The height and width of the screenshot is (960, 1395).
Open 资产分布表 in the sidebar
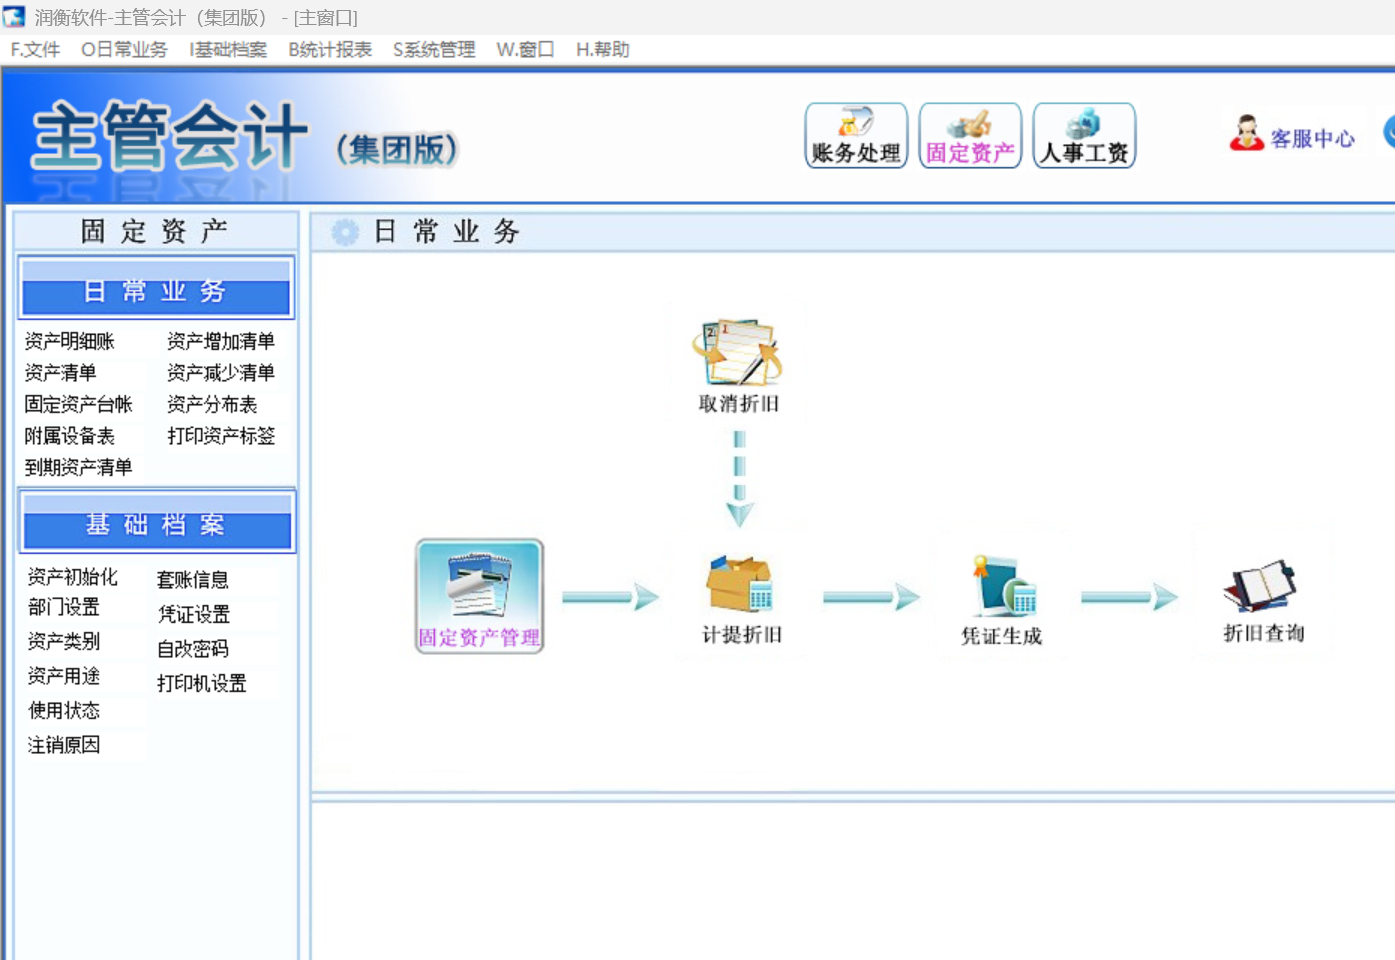(212, 405)
